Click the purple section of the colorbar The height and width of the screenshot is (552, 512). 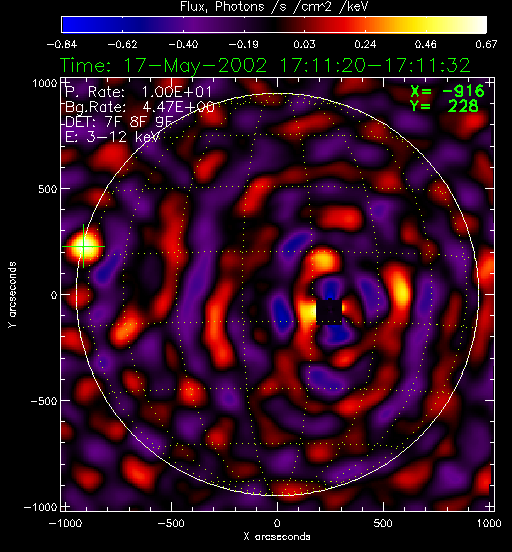194,25
